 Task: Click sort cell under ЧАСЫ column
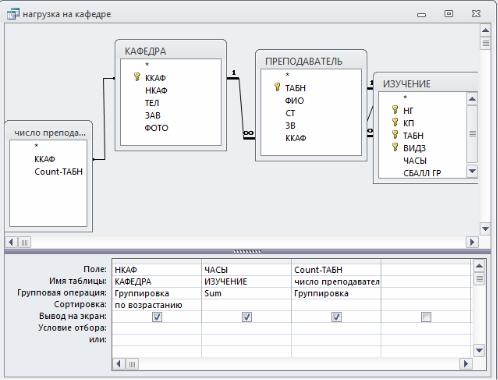[247, 305]
